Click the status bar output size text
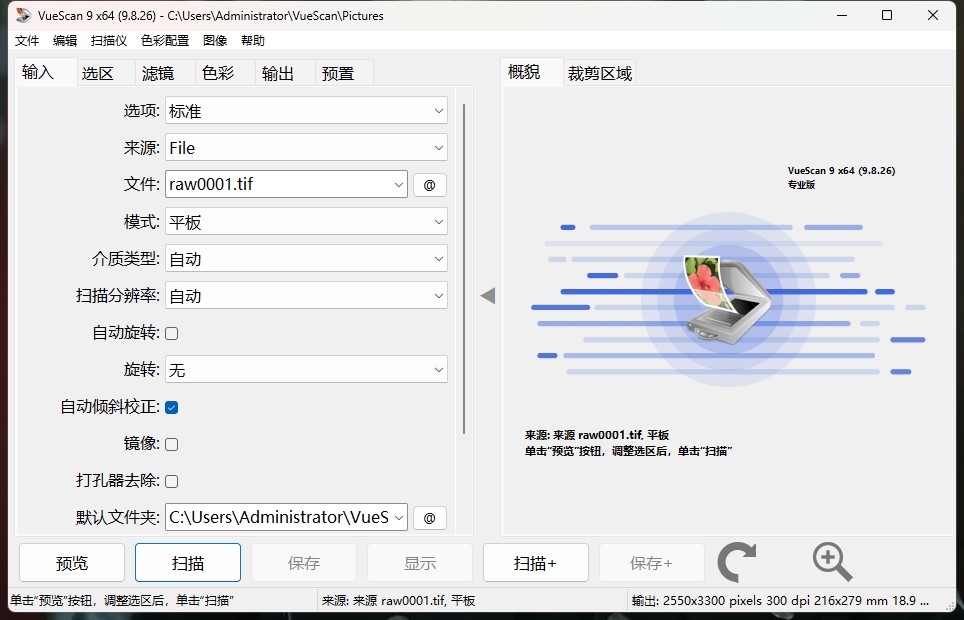 pos(780,601)
